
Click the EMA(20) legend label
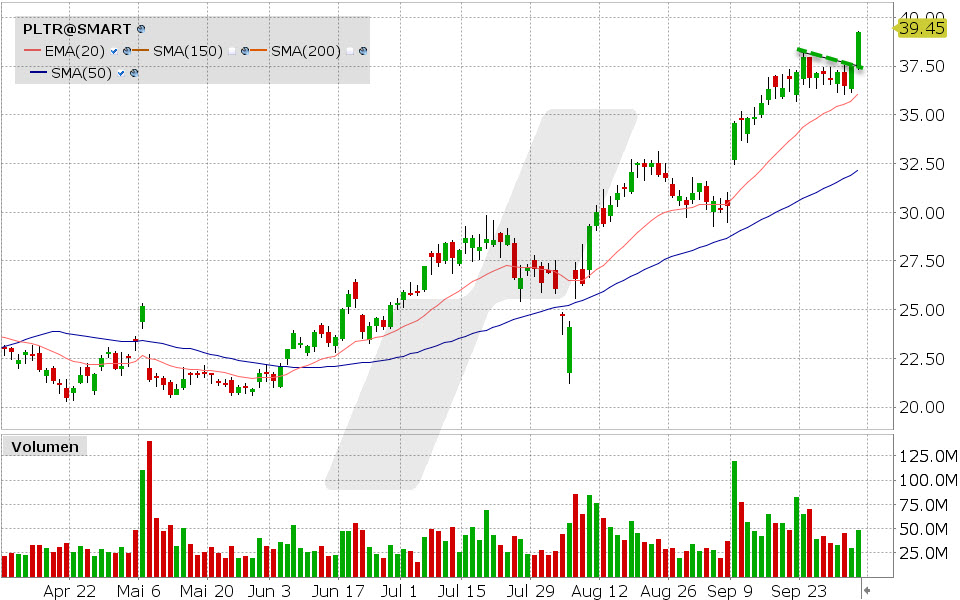(75, 51)
